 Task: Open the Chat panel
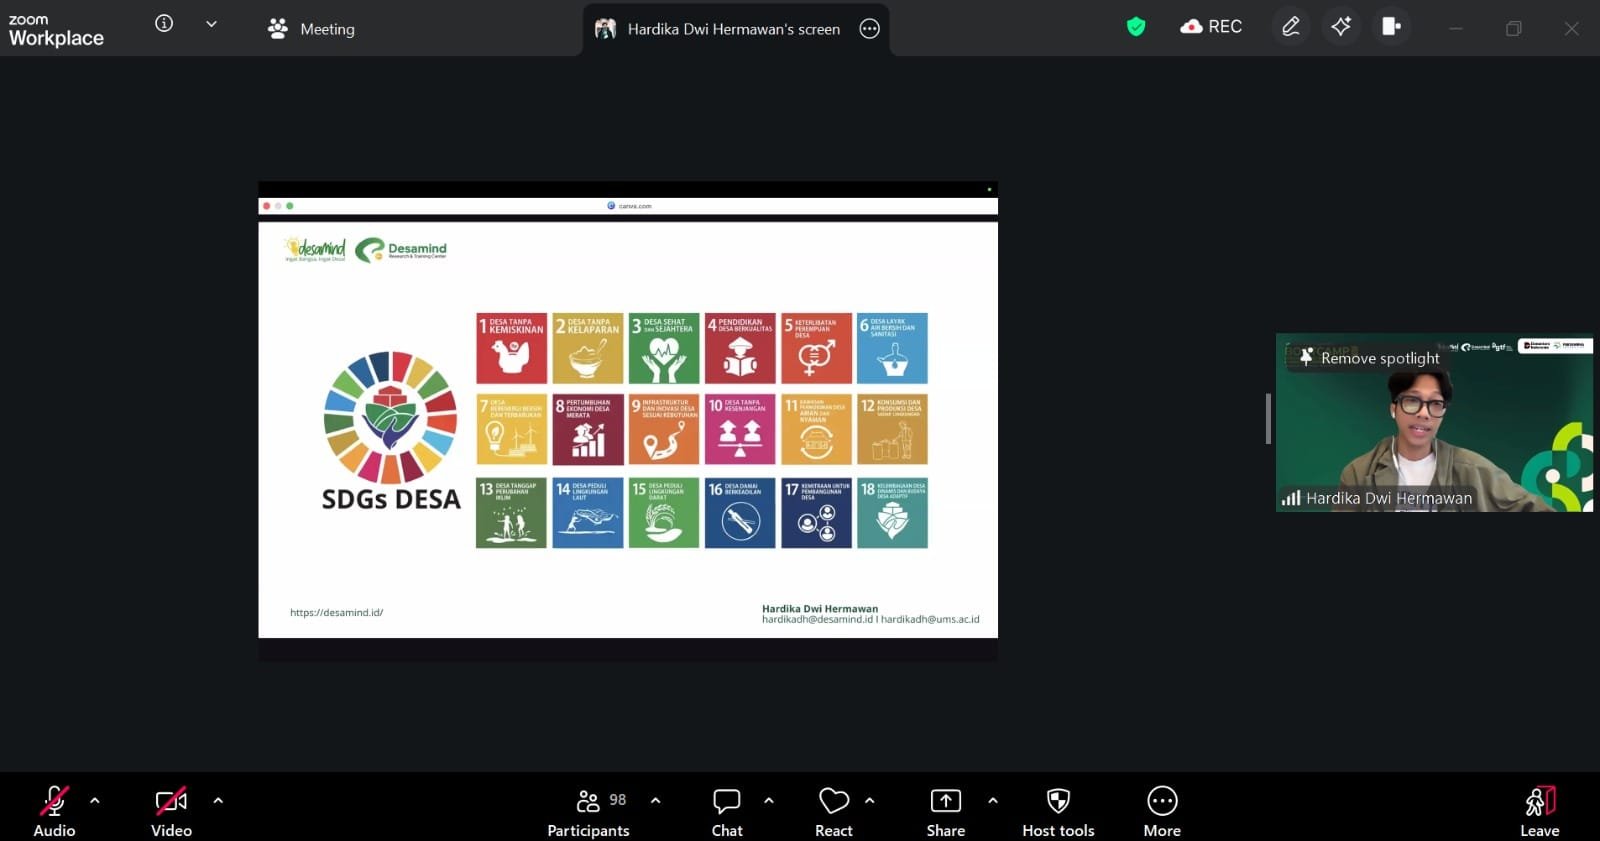point(727,811)
